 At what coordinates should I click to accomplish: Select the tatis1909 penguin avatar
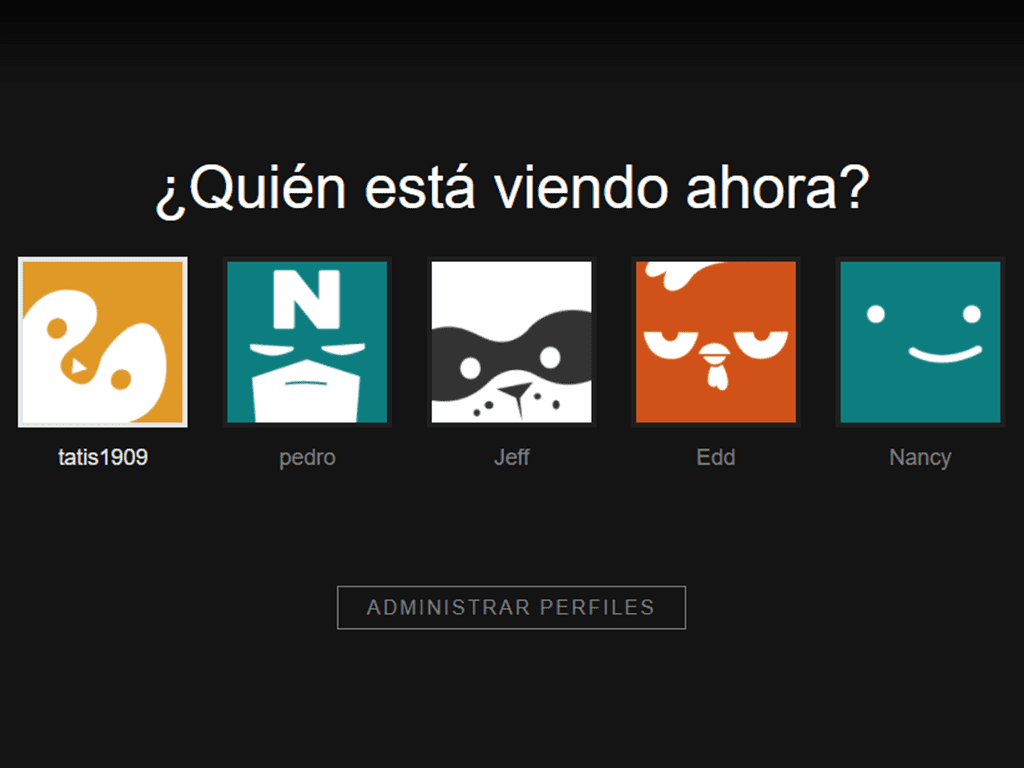pos(103,342)
